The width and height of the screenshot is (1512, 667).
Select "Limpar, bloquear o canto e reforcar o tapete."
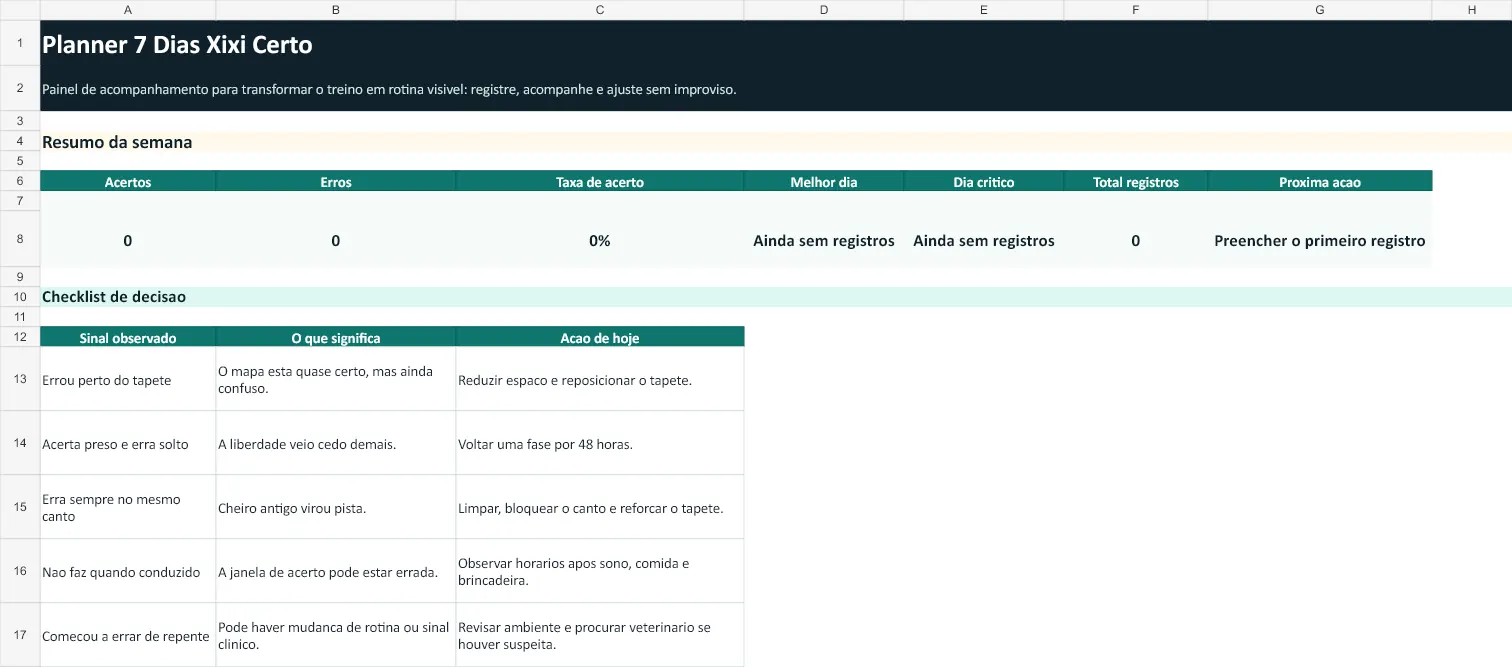[600, 507]
